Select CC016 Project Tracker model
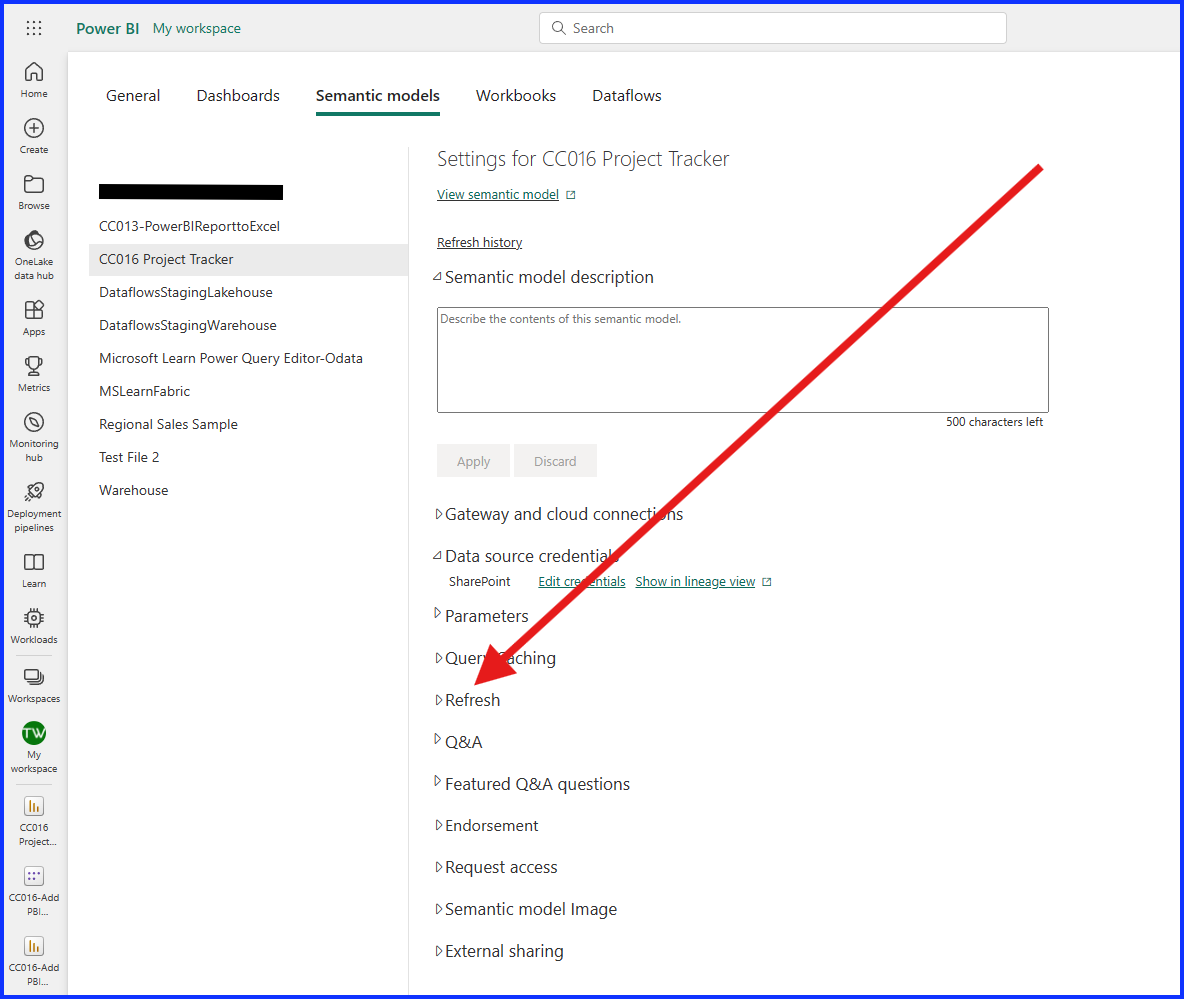Viewport: 1184px width, 999px height. point(248,260)
